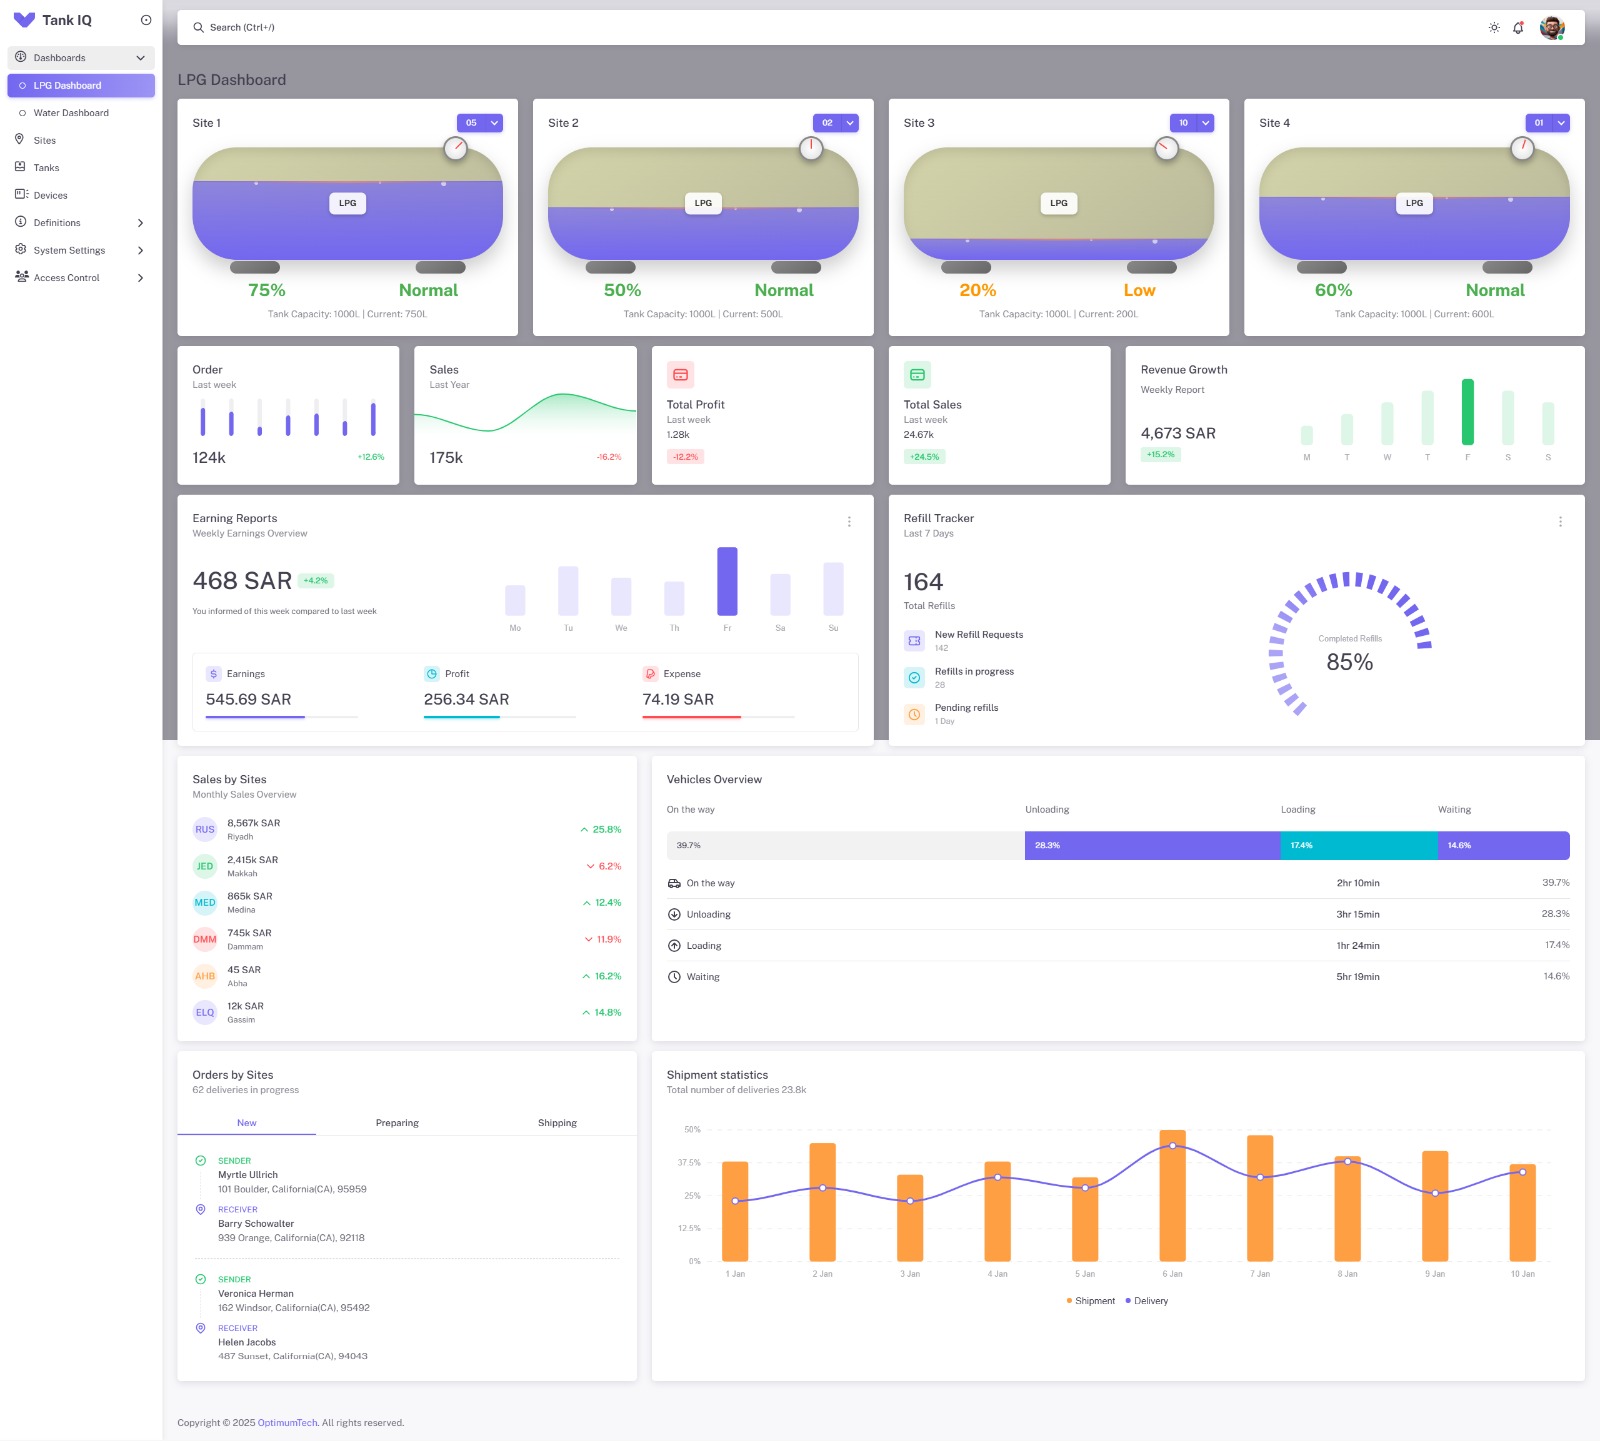Toggle the sidebar pin icon beside Tank IQ
Image resolution: width=1600 pixels, height=1441 pixels.
[x=146, y=20]
